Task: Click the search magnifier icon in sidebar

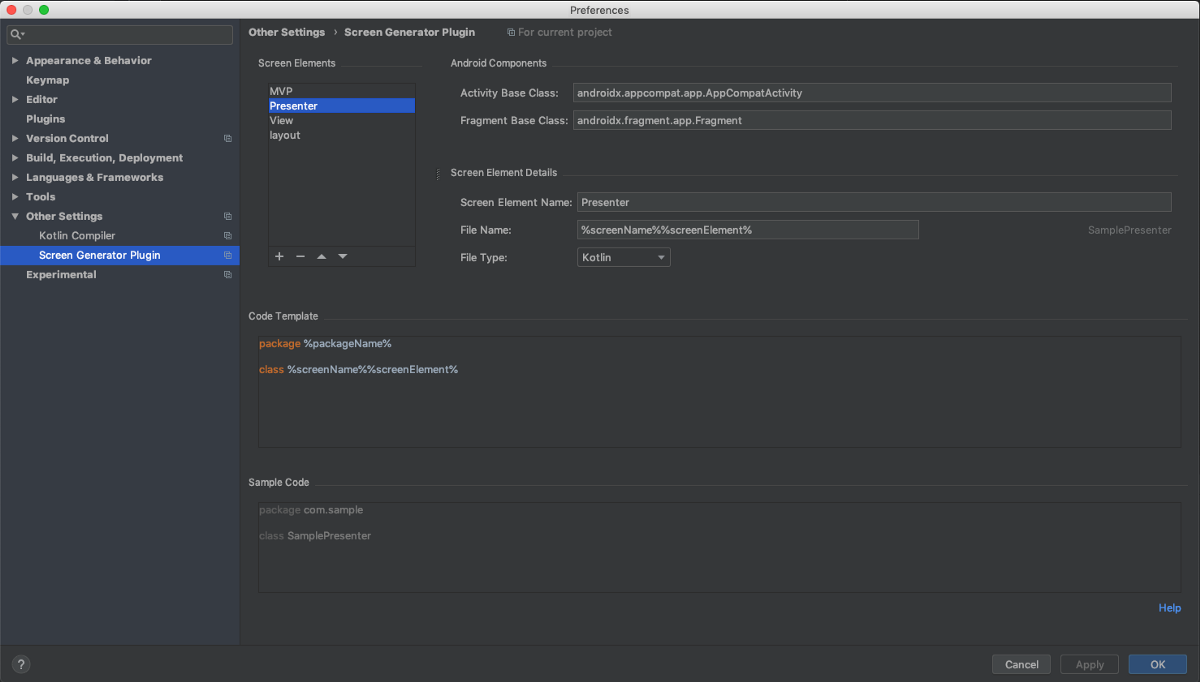Action: click(17, 35)
